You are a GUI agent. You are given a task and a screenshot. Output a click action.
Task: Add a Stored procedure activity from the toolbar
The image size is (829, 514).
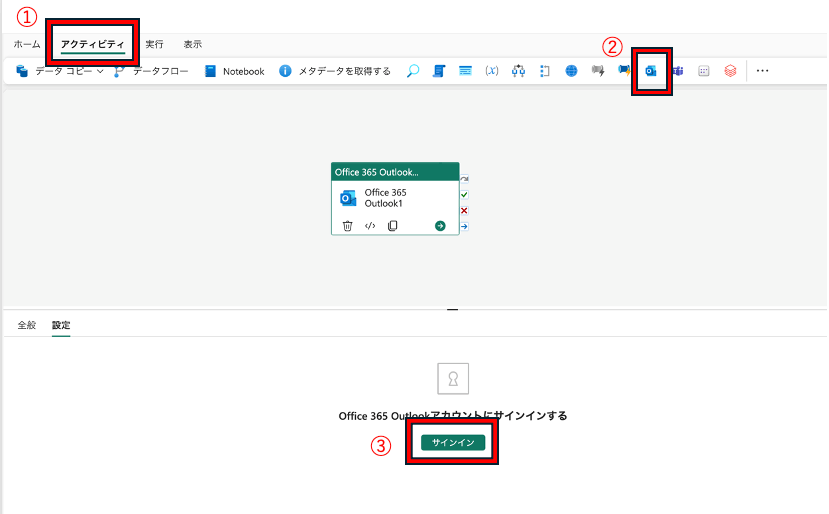tap(465, 71)
